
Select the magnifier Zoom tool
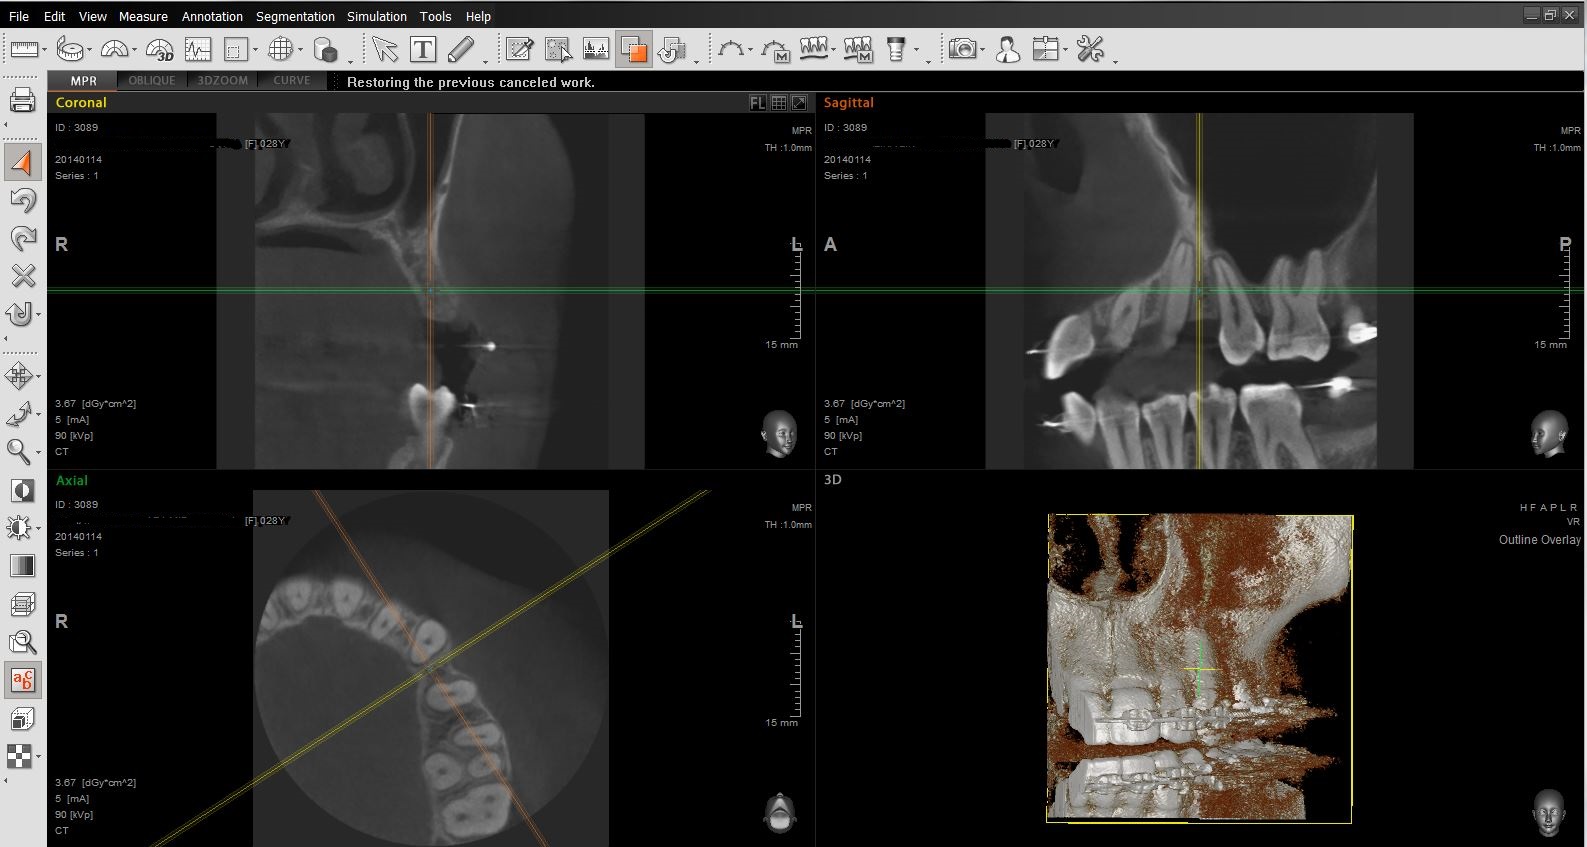19,451
